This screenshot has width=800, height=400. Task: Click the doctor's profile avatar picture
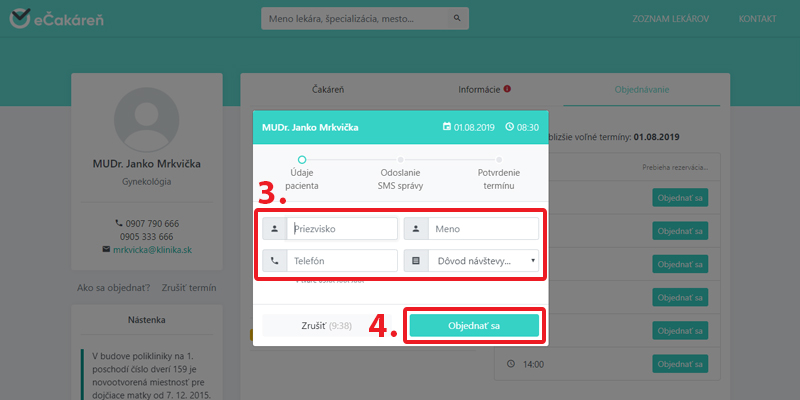[147, 120]
